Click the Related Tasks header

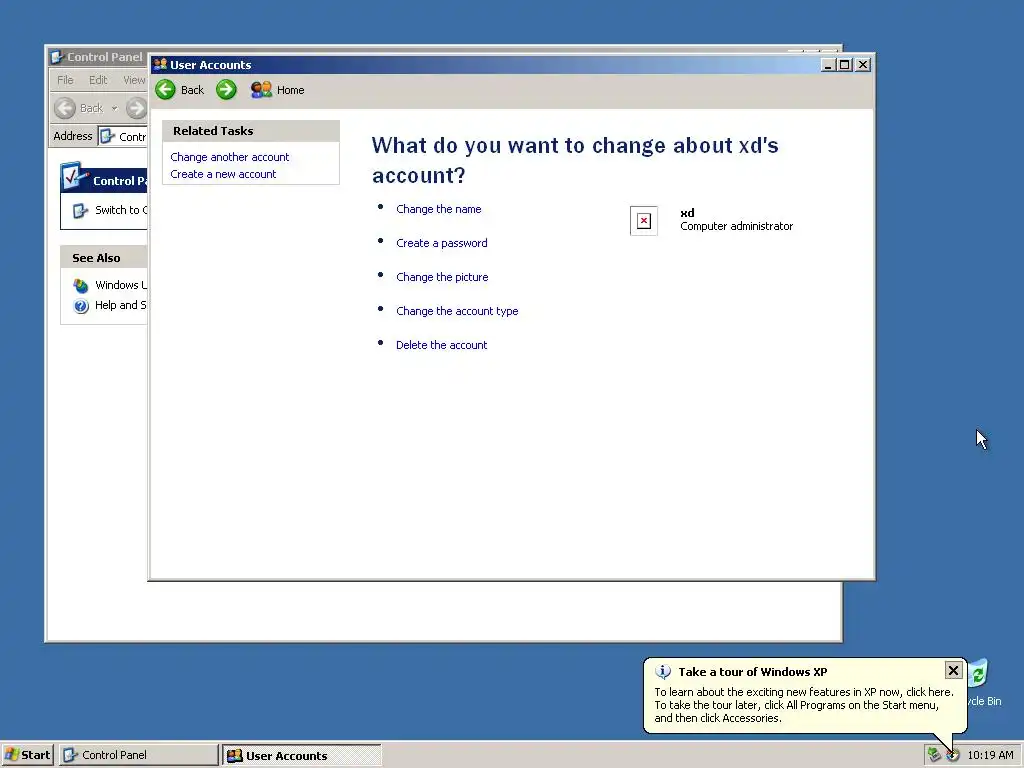point(251,131)
